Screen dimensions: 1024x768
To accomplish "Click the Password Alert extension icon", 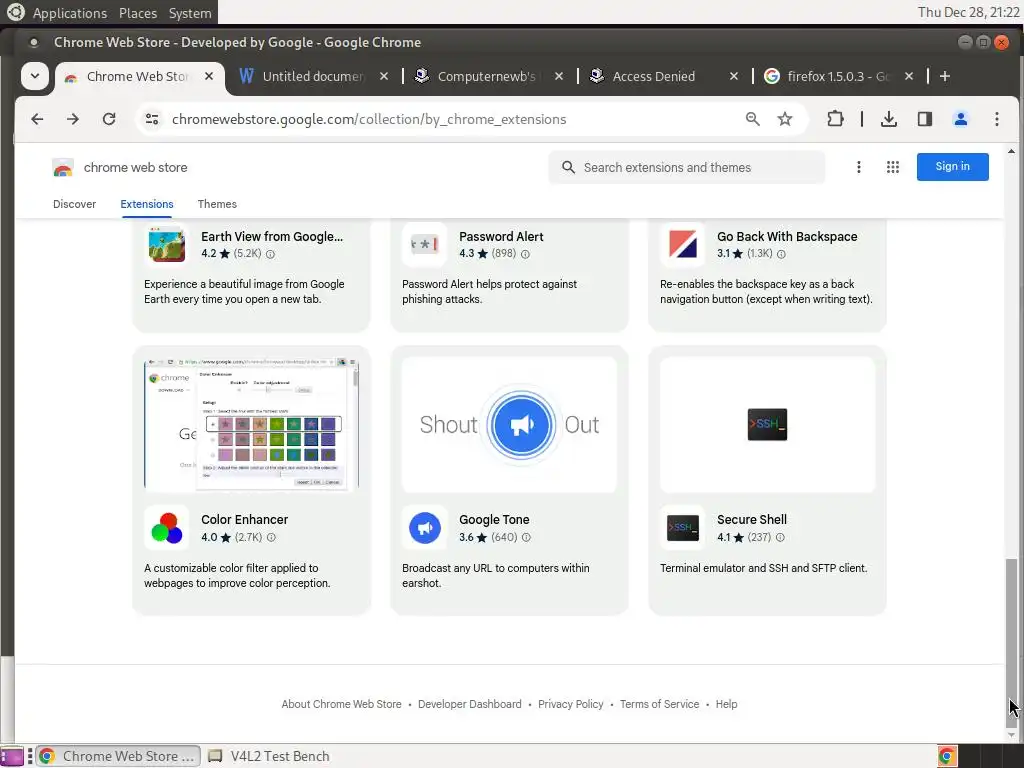I will [x=424, y=244].
